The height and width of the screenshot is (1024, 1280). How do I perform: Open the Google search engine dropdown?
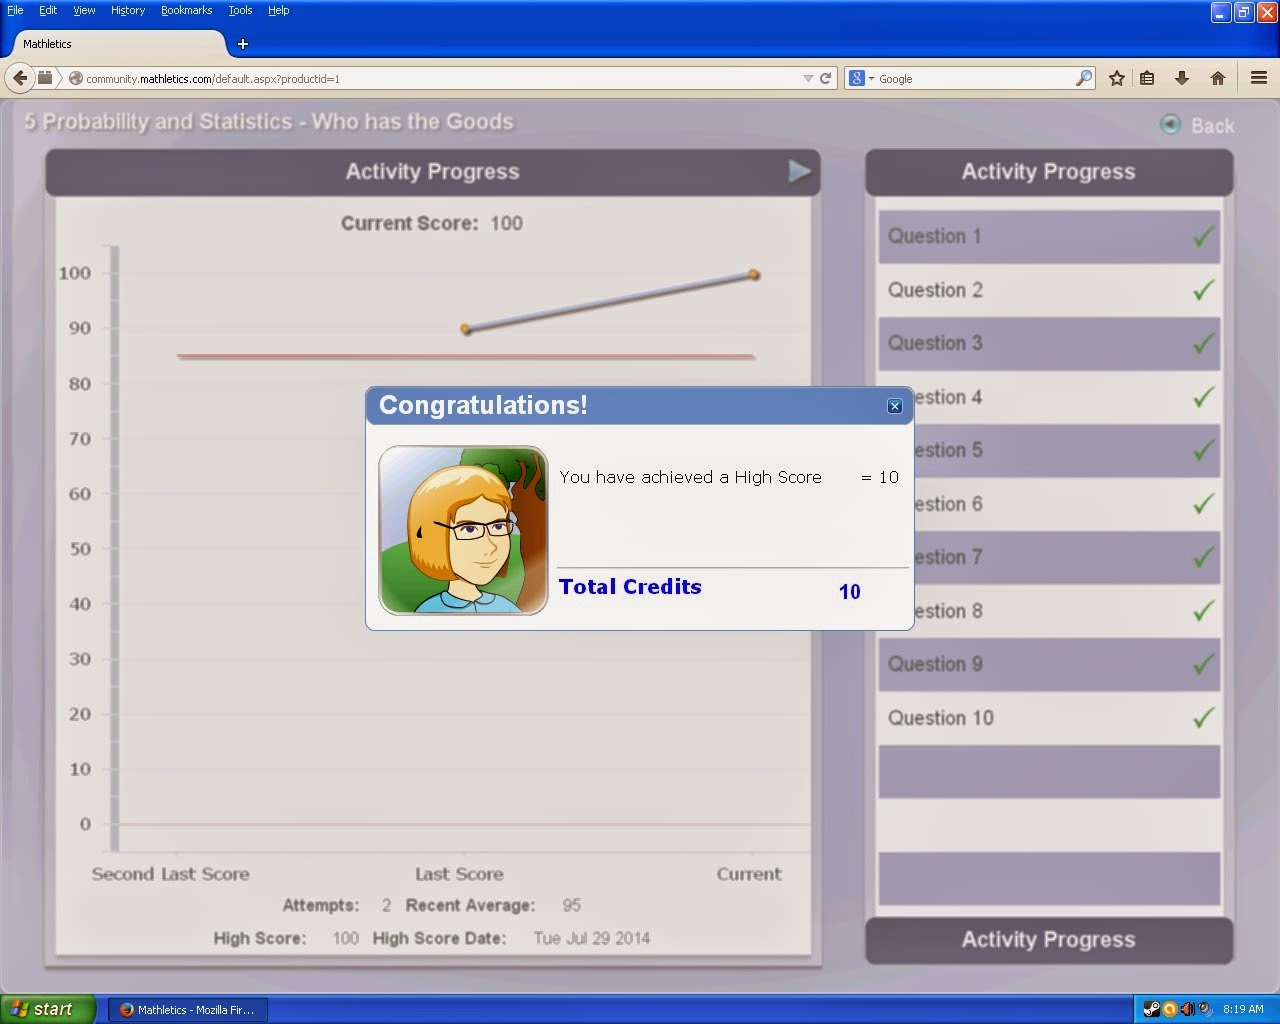866,78
